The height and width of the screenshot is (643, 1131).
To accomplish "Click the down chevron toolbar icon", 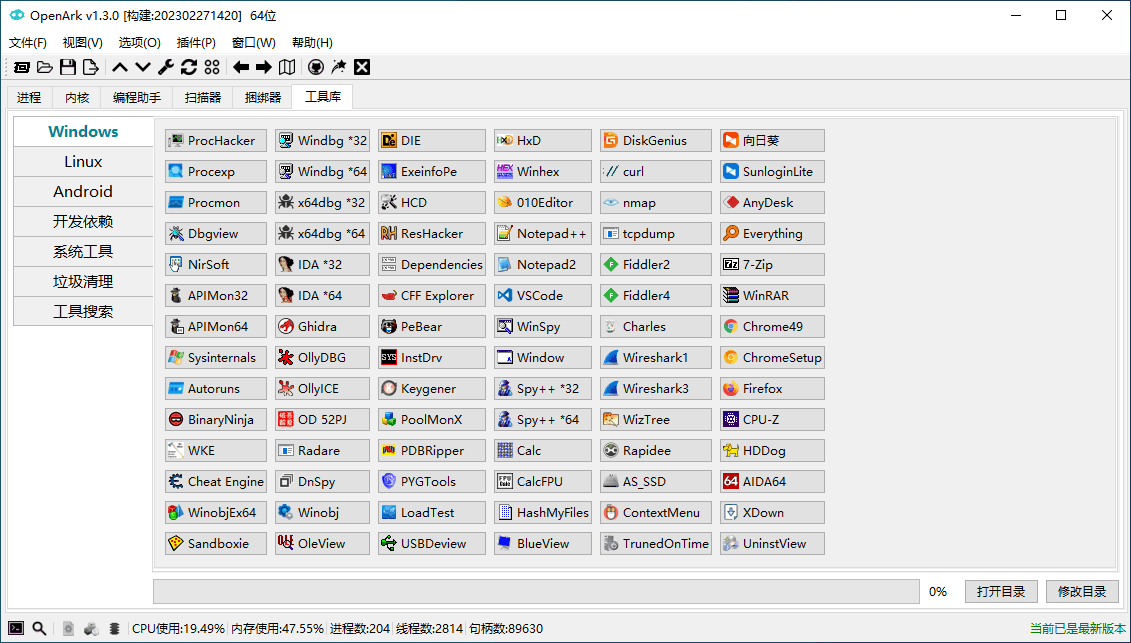I will point(143,67).
